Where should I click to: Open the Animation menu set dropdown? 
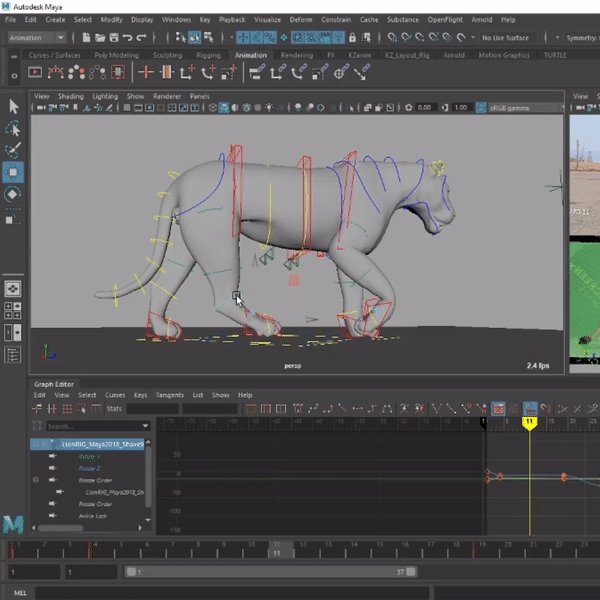coord(38,38)
